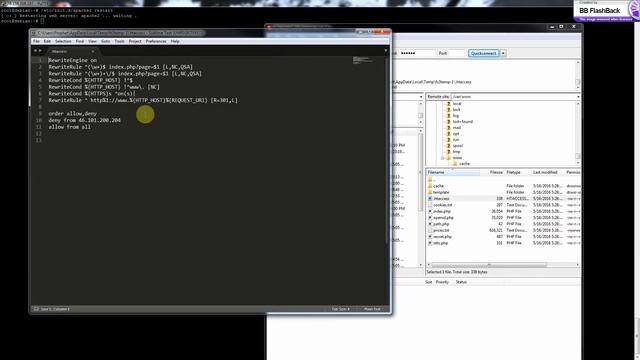Click the 'deny from 46.101.200.204' line

[x=84, y=120]
